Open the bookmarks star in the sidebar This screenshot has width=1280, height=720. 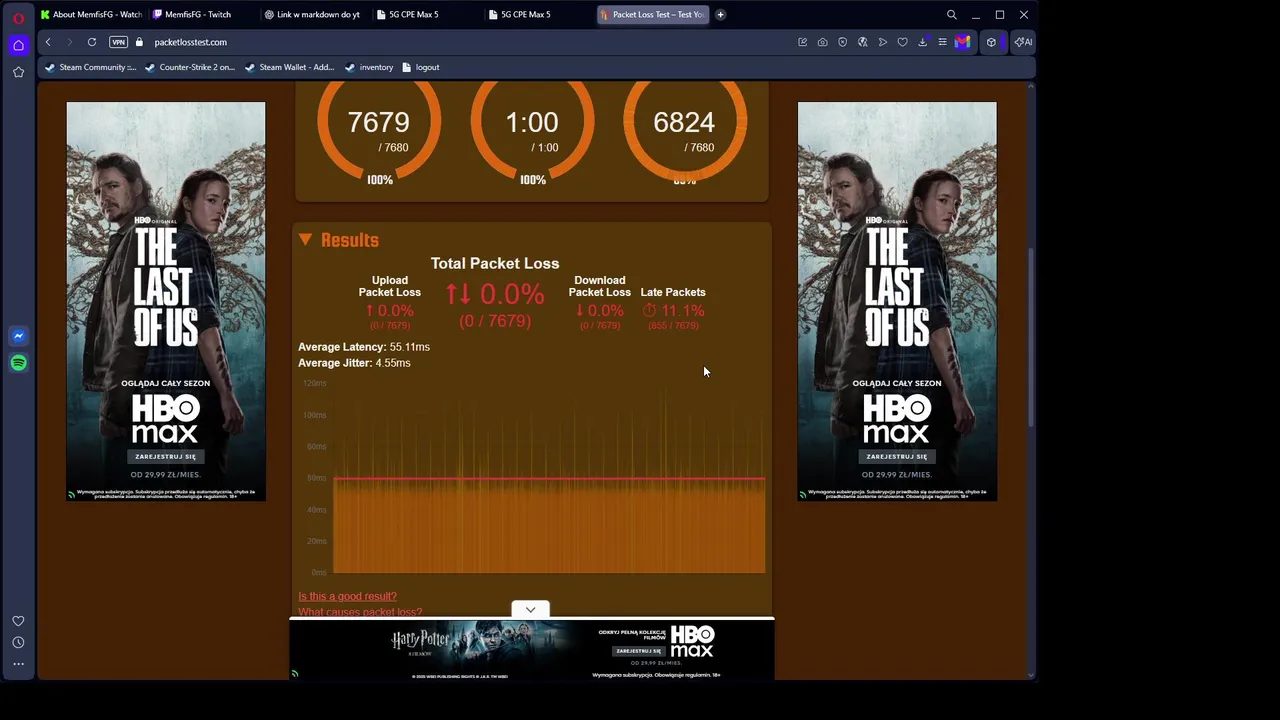(18, 72)
